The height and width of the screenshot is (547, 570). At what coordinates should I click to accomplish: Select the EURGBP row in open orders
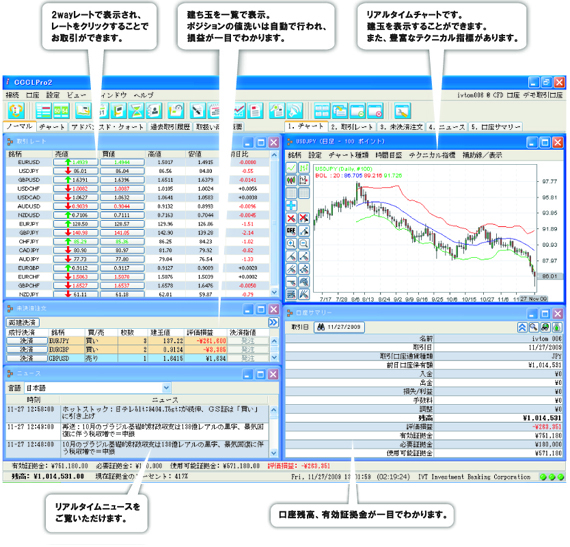(x=138, y=350)
